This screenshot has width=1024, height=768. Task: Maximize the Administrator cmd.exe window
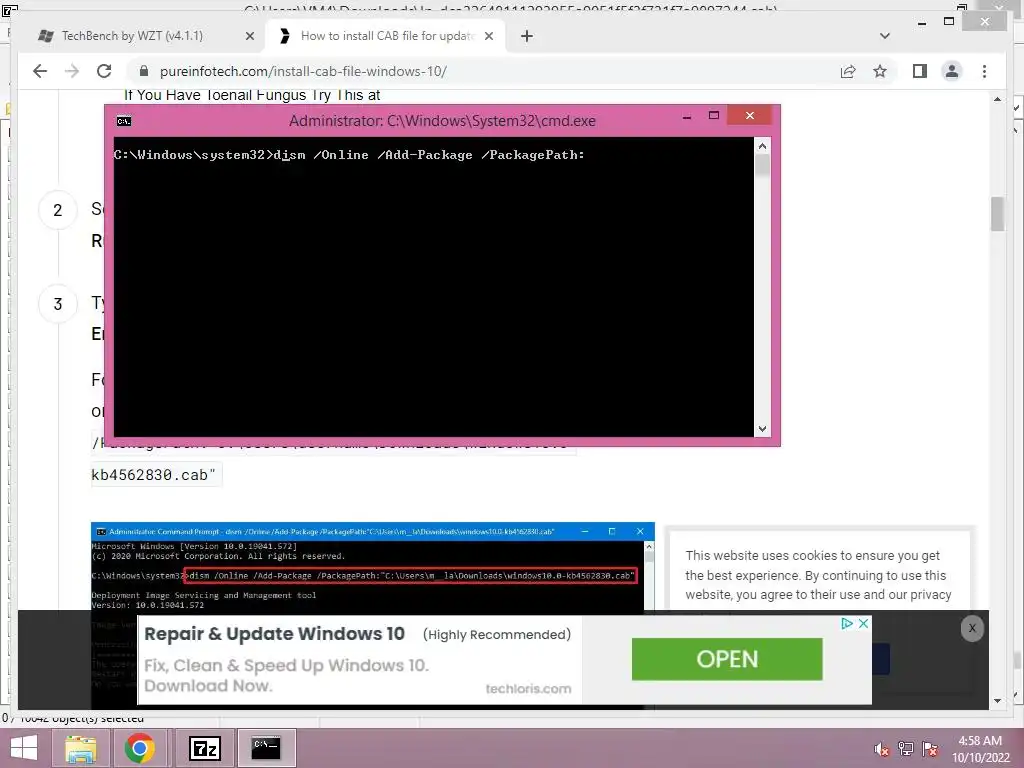pyautogui.click(x=714, y=116)
